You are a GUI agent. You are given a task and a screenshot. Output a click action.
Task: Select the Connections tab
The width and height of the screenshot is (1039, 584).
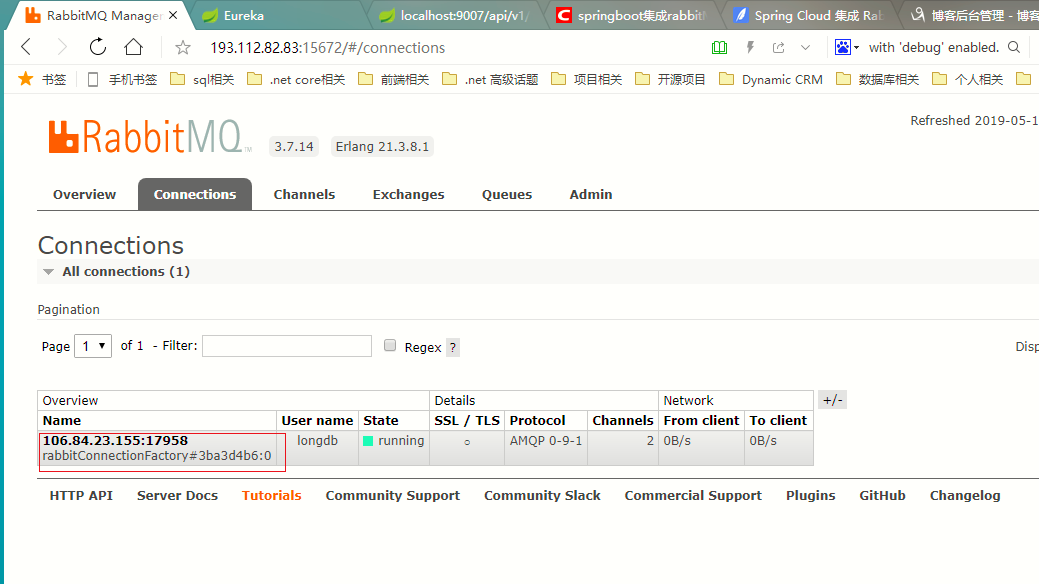195,194
